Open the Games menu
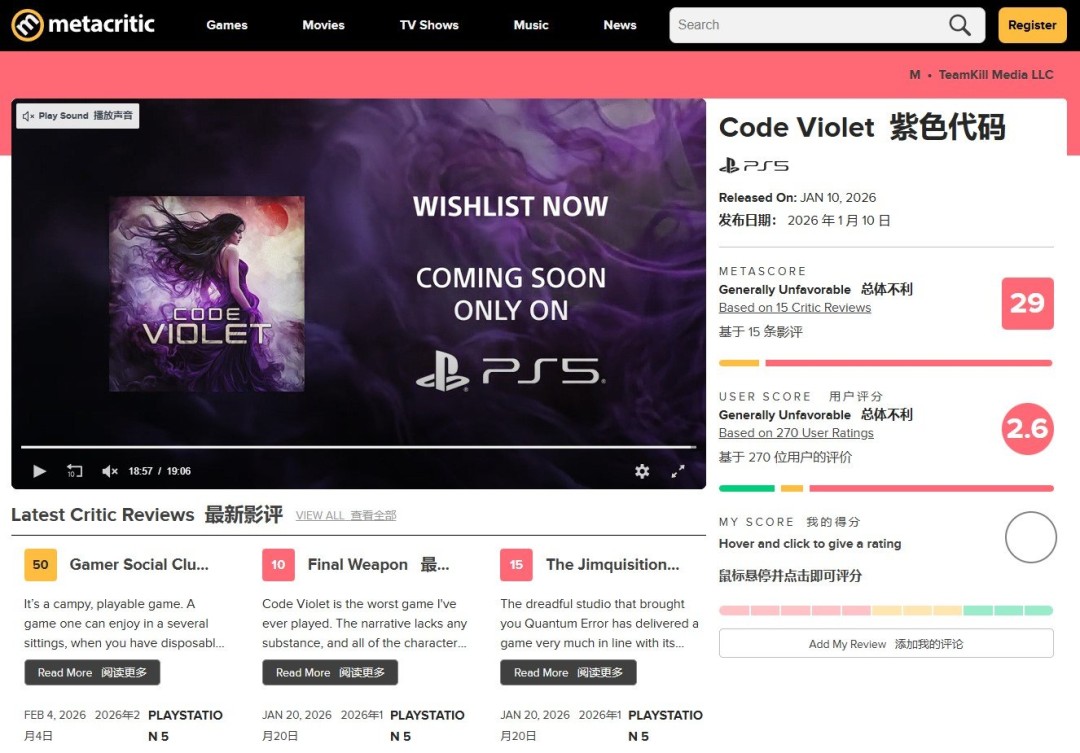Image resolution: width=1080 pixels, height=753 pixels. point(226,24)
